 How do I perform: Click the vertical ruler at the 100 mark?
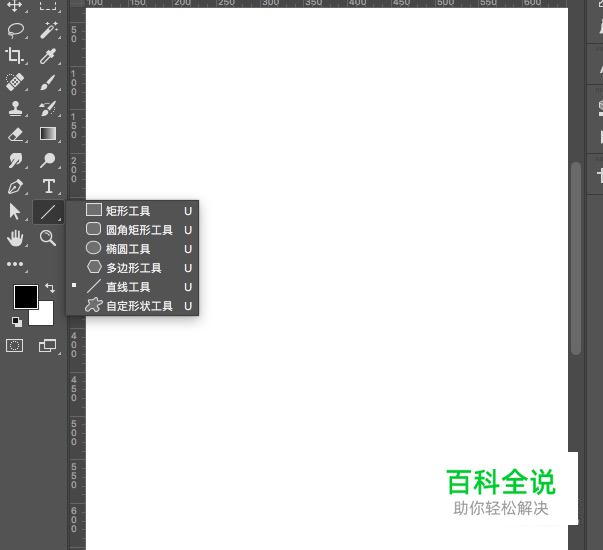coord(74,83)
